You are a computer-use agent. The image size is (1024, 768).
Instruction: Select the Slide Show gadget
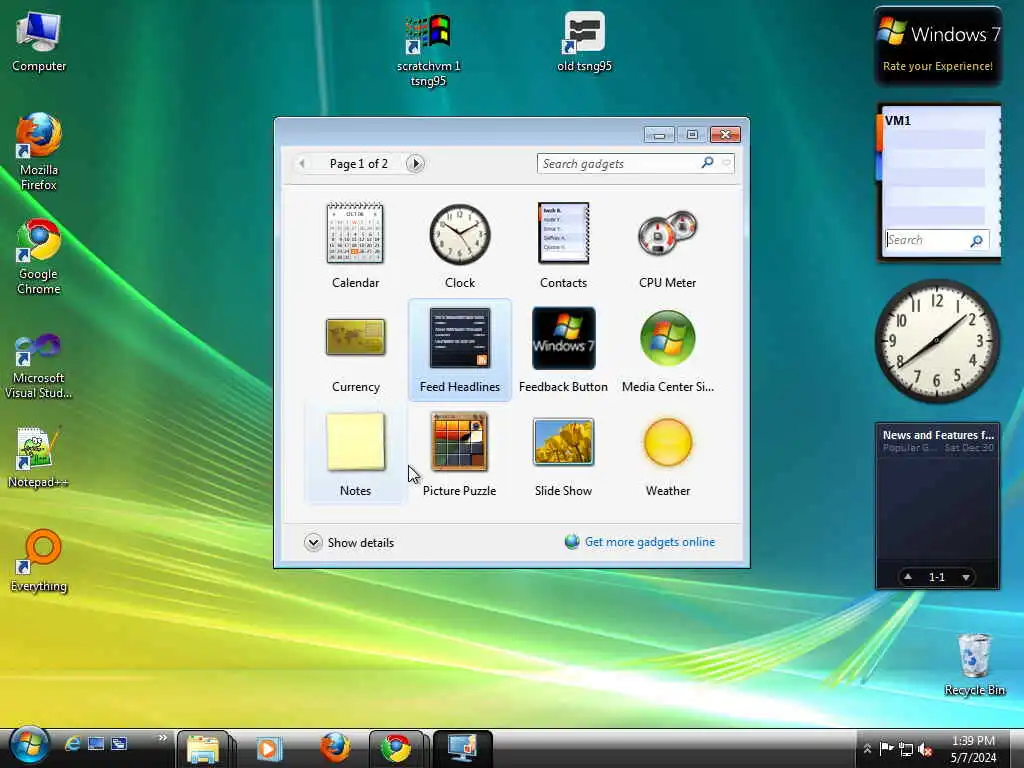pos(564,441)
